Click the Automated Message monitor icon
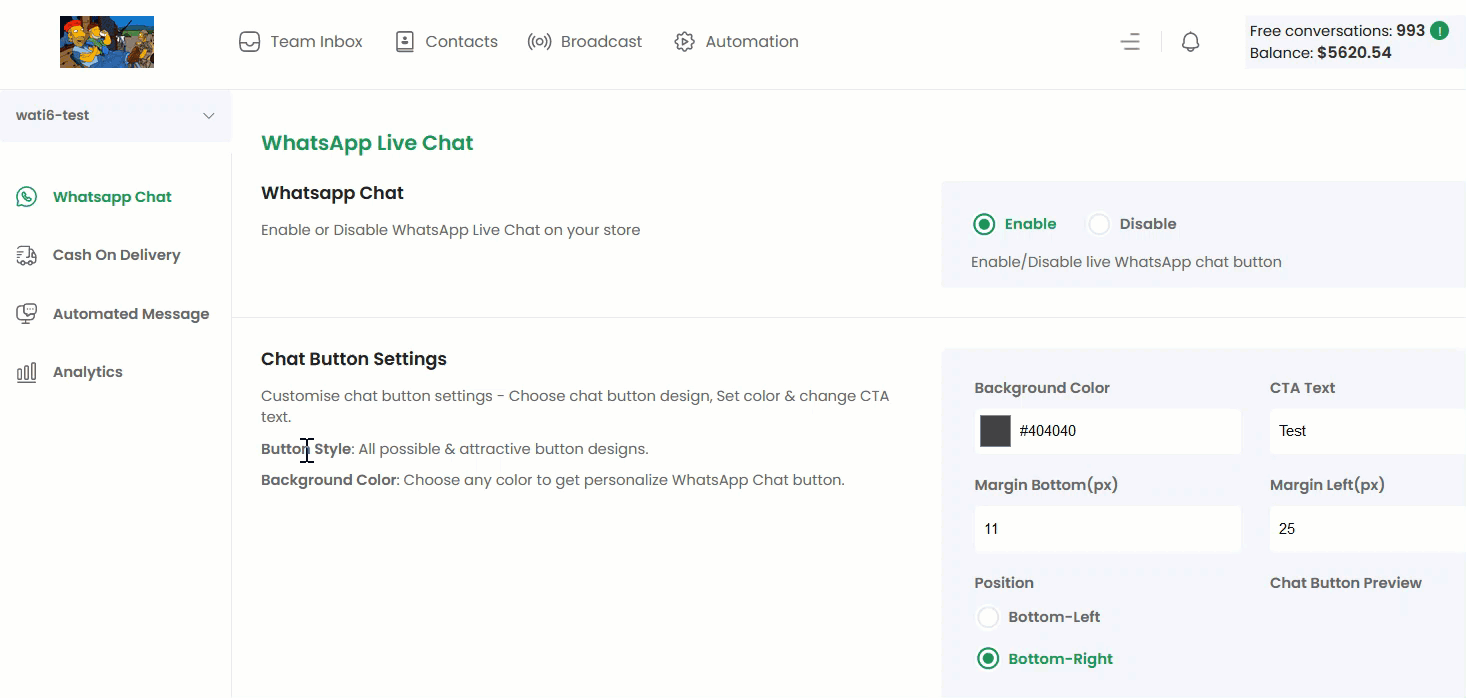Screen dimensions: 1466x698 pos(27,314)
